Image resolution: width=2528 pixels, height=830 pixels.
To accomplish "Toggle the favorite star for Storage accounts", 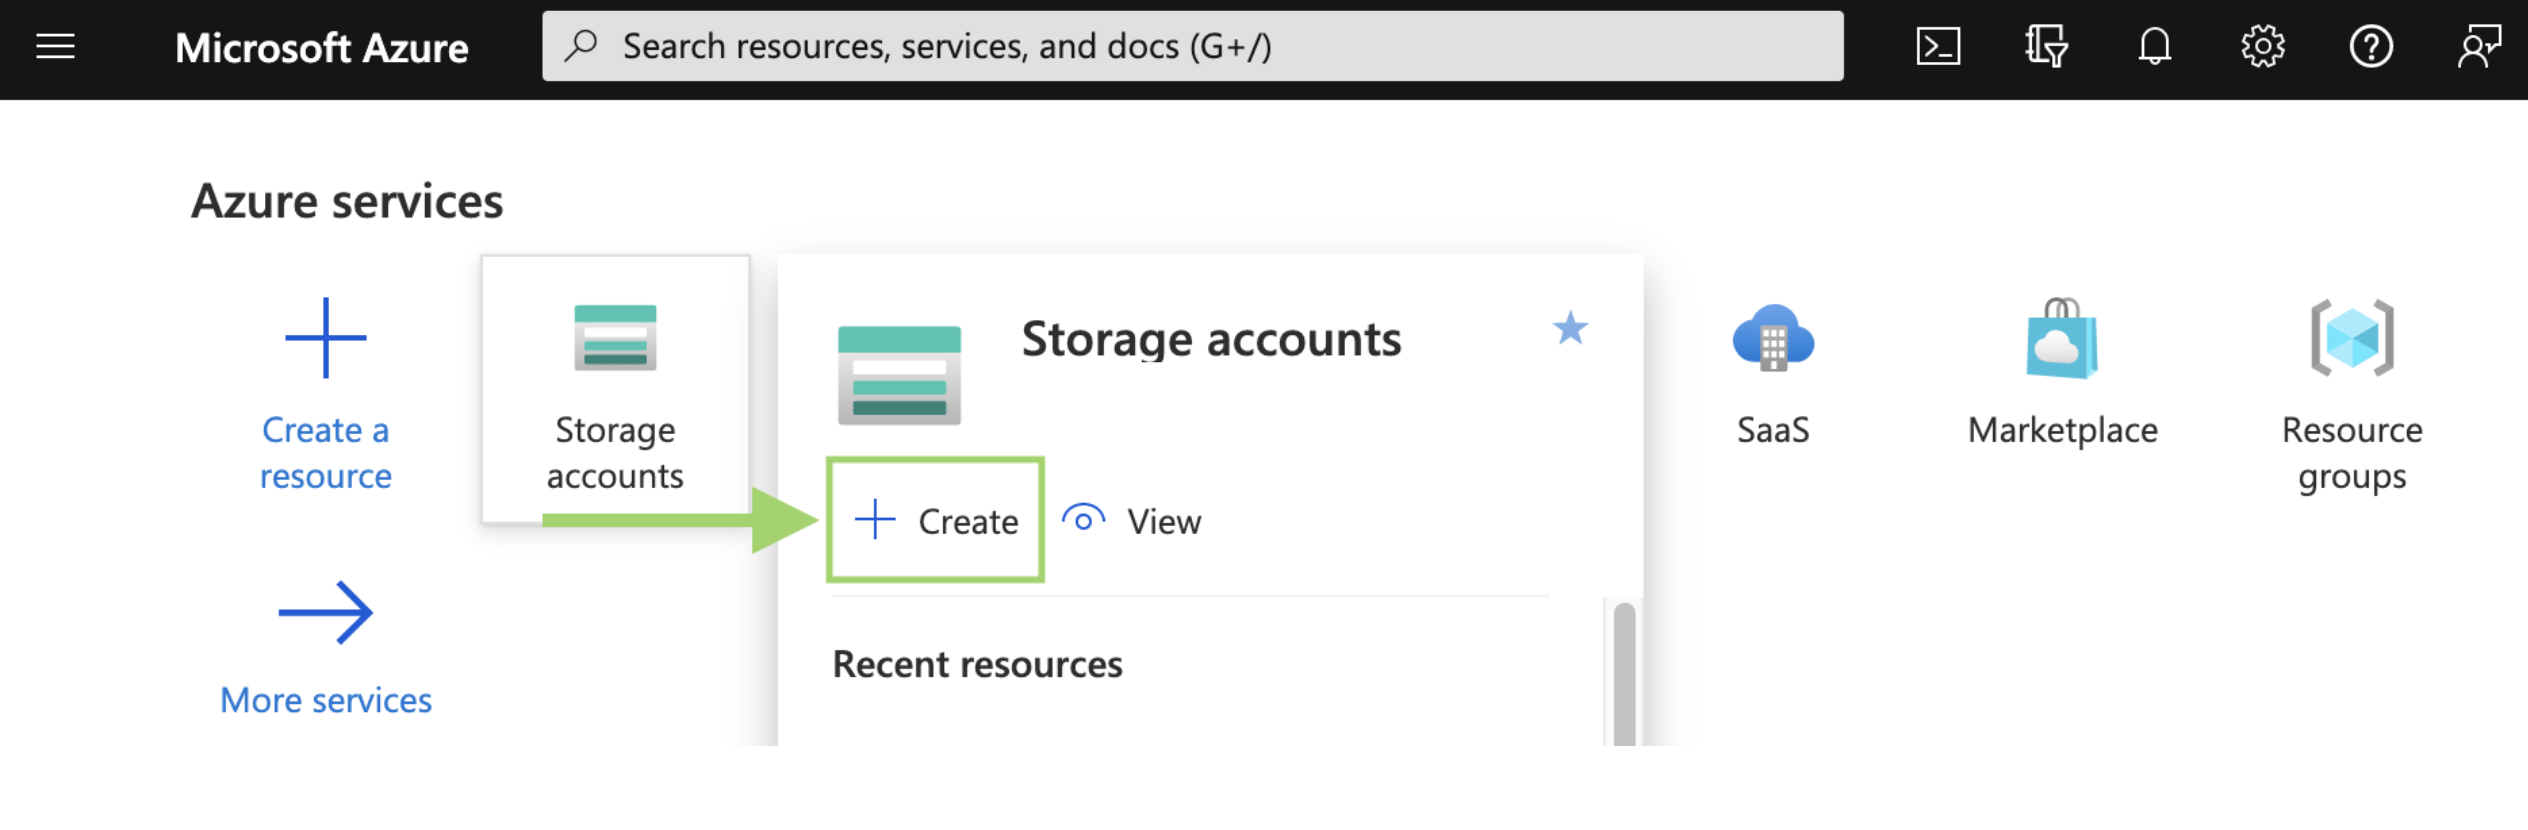I will pyautogui.click(x=1570, y=328).
